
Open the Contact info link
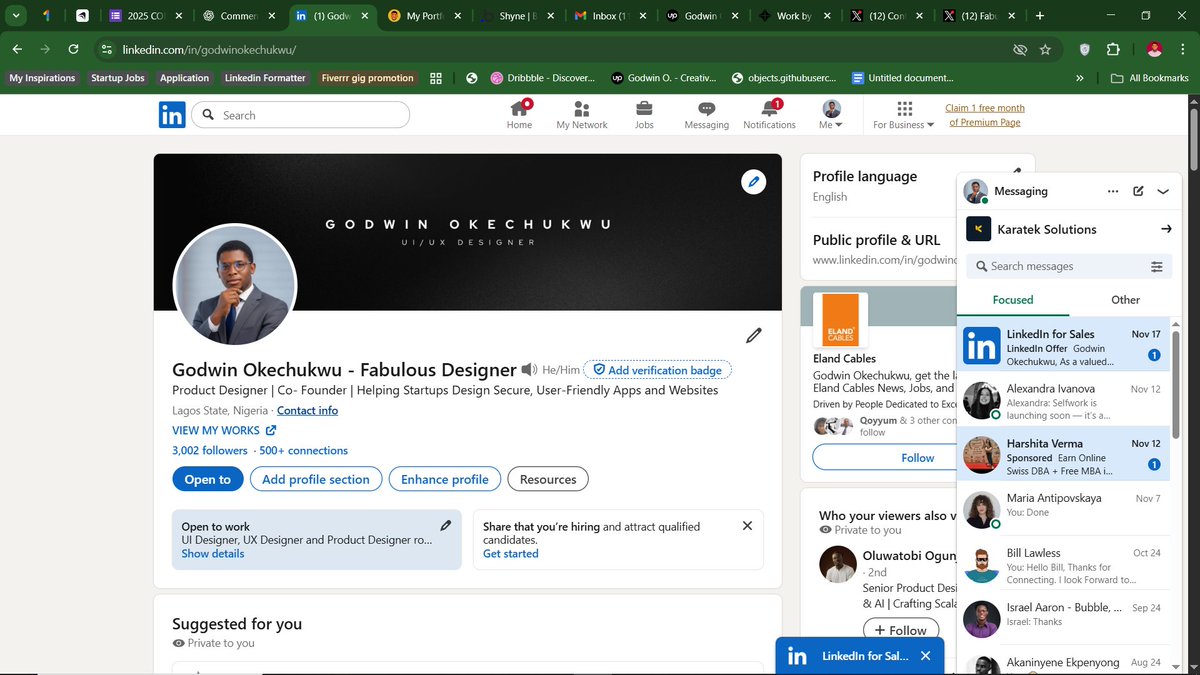(307, 410)
